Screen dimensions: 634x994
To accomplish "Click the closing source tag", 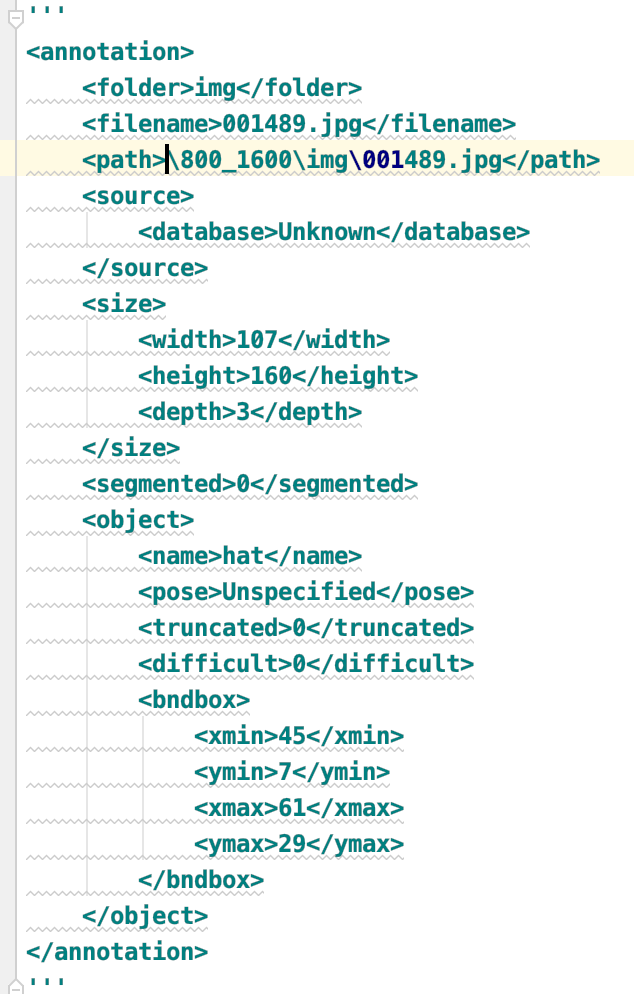I will click(x=145, y=268).
